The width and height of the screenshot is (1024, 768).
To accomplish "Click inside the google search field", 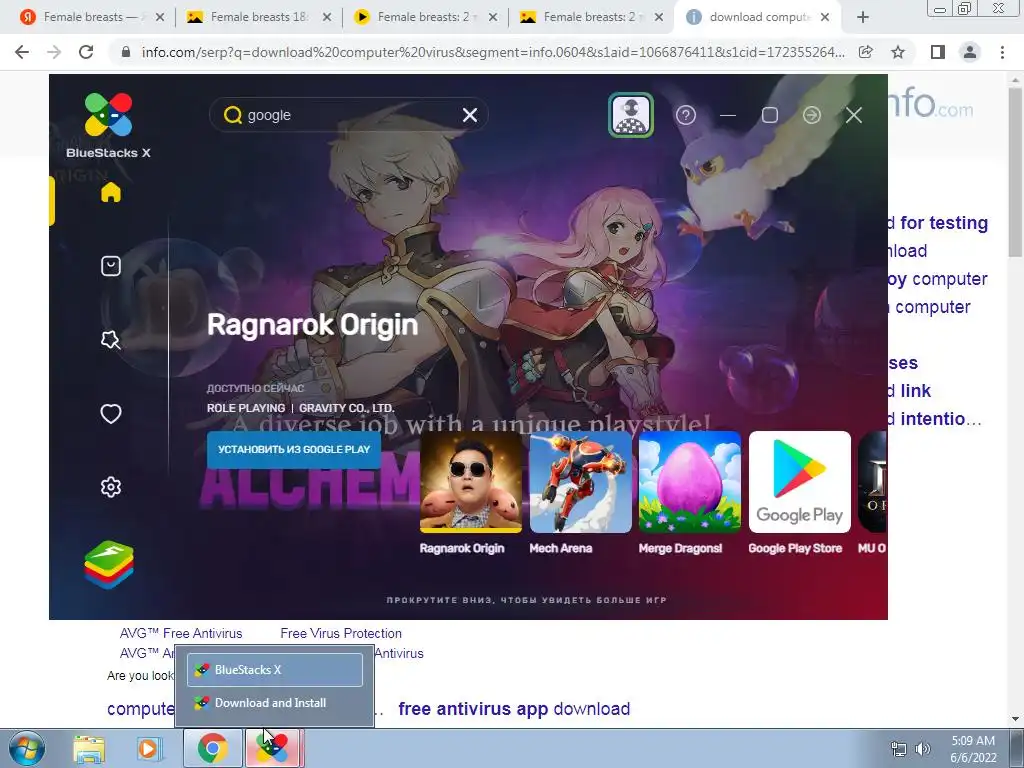I will pyautogui.click(x=349, y=115).
